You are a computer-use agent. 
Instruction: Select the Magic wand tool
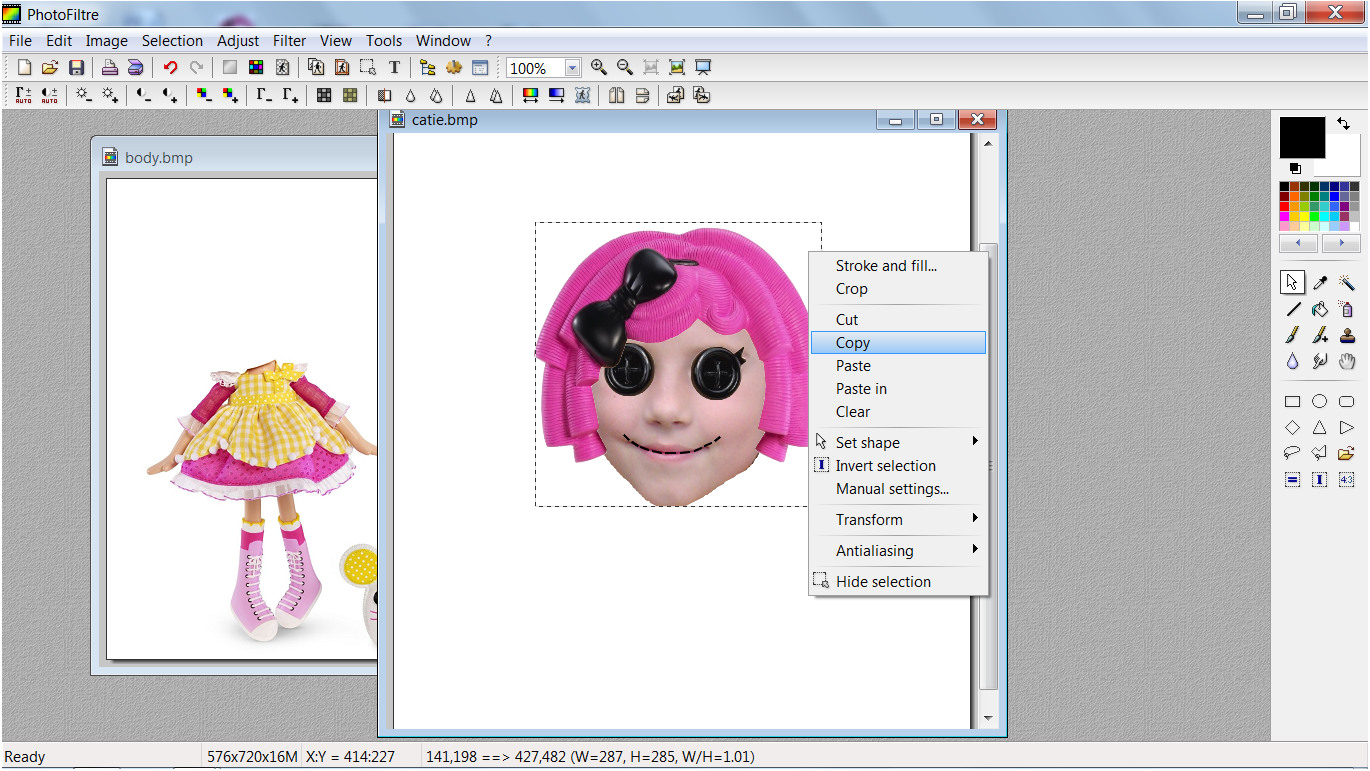point(1347,283)
